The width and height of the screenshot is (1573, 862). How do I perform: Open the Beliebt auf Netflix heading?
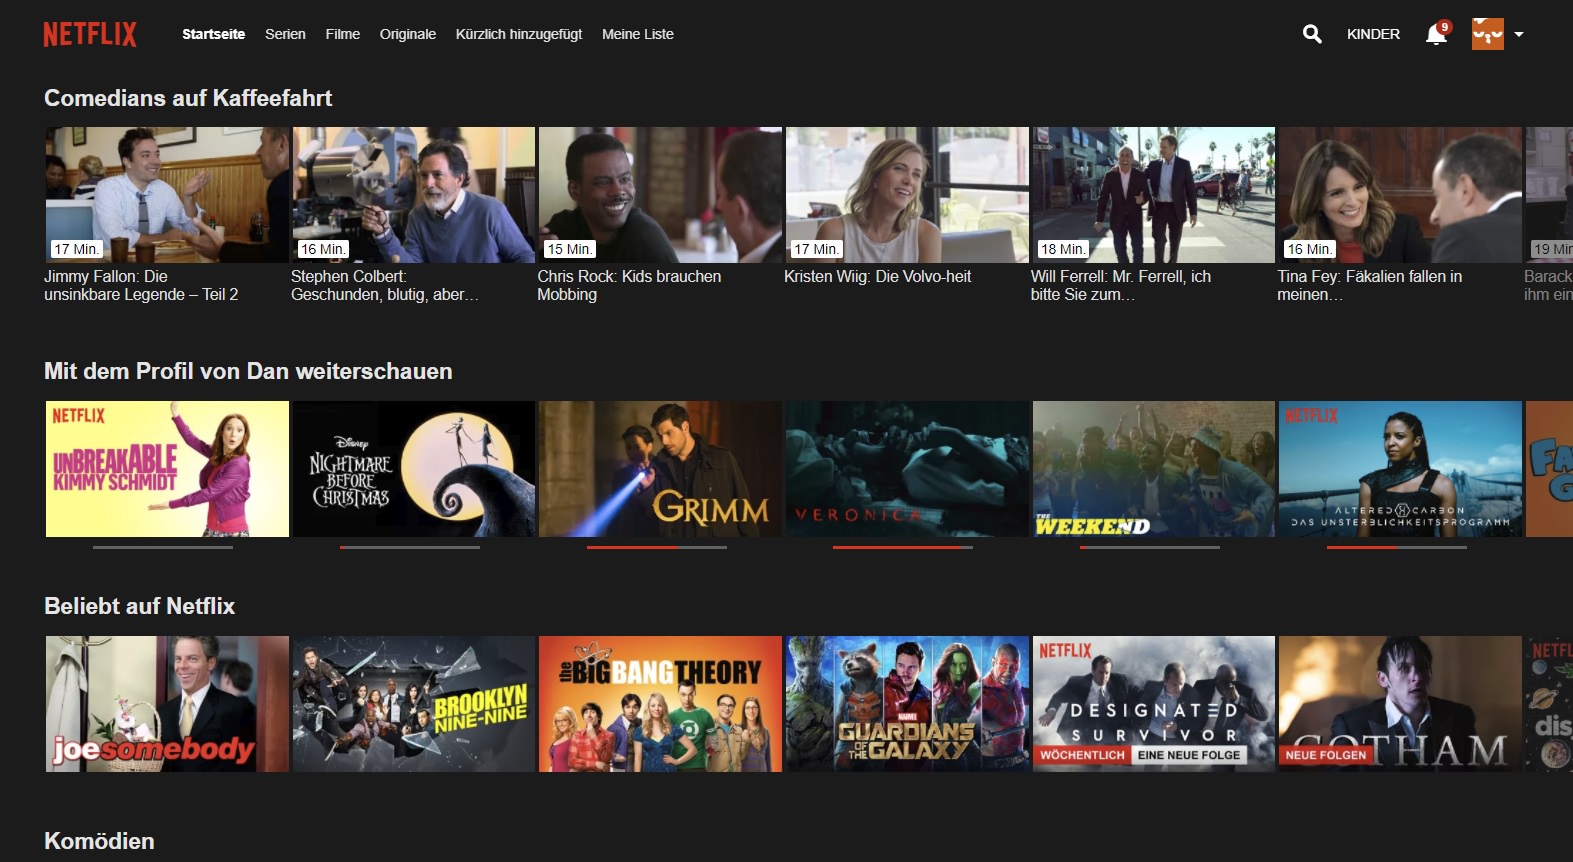[139, 606]
